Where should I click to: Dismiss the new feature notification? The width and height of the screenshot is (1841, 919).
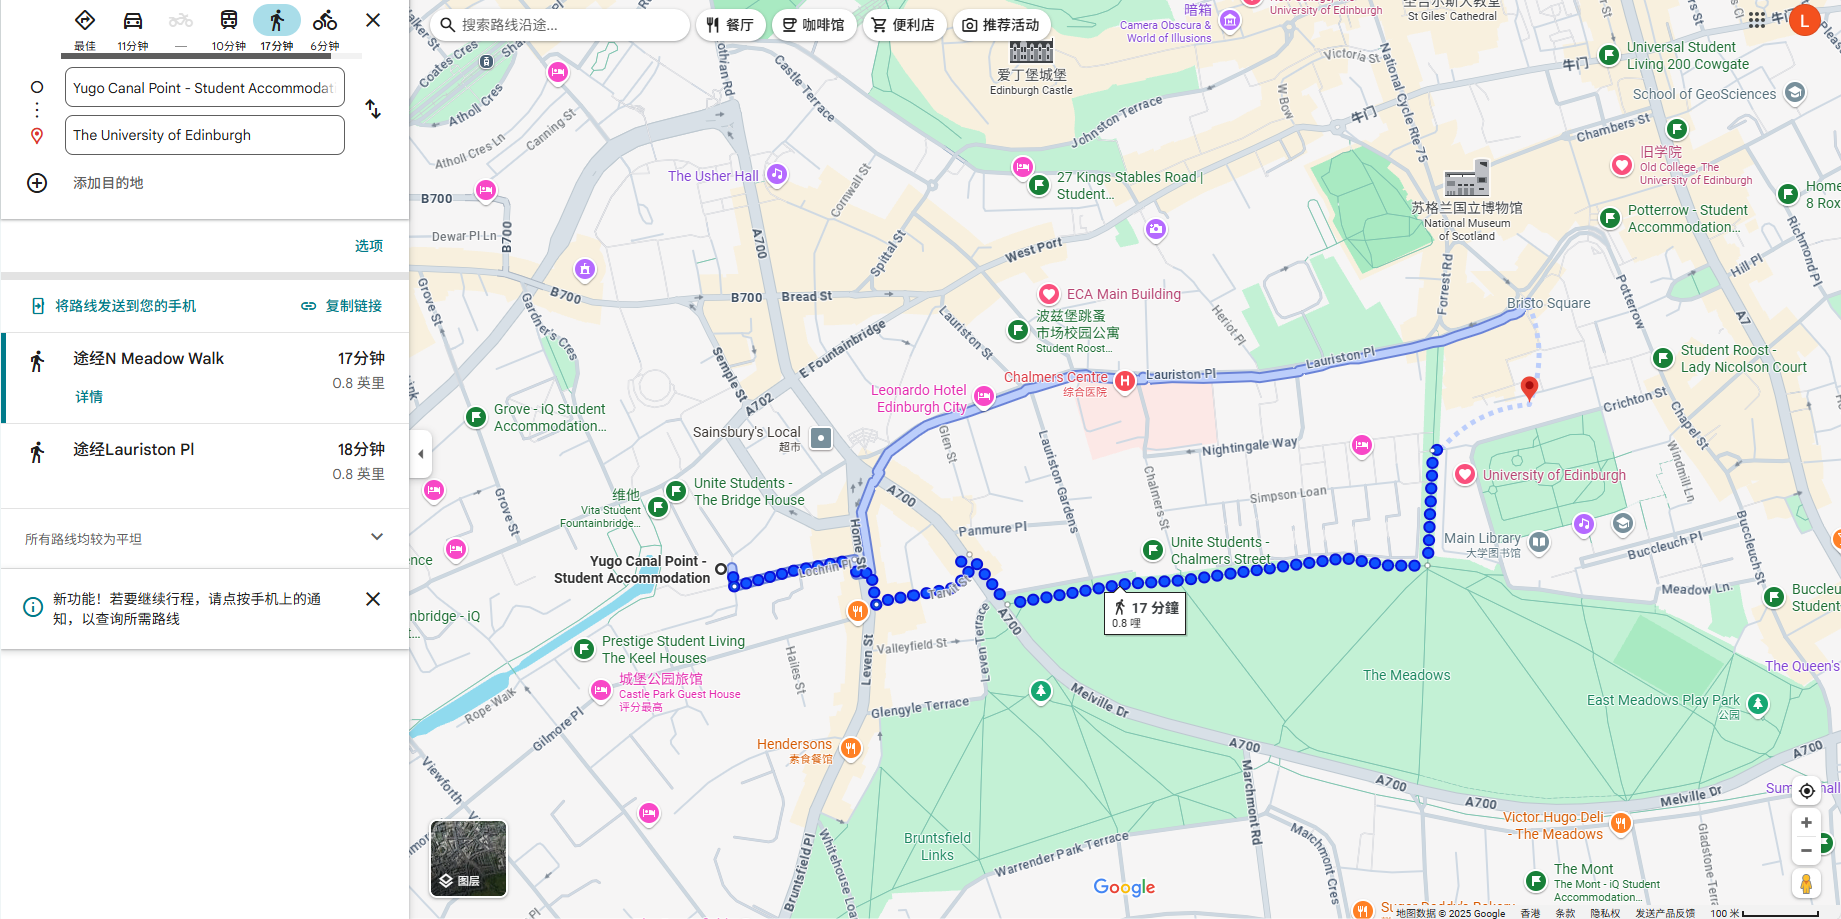(x=373, y=599)
